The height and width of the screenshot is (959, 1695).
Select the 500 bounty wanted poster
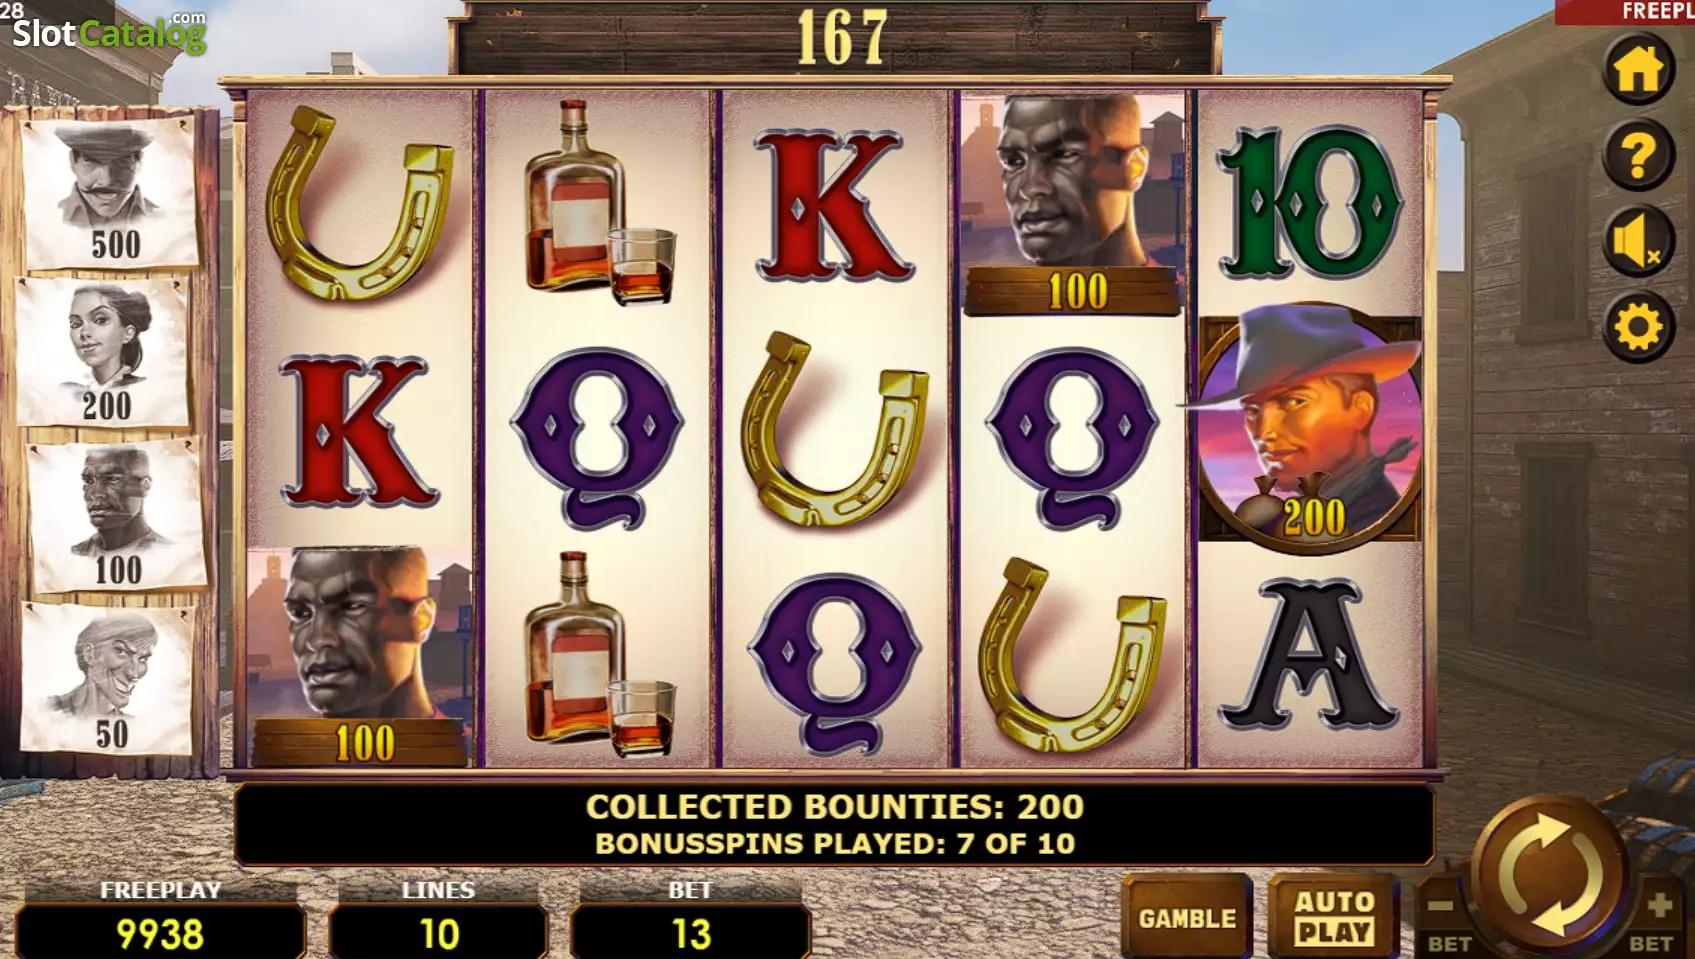110,193
